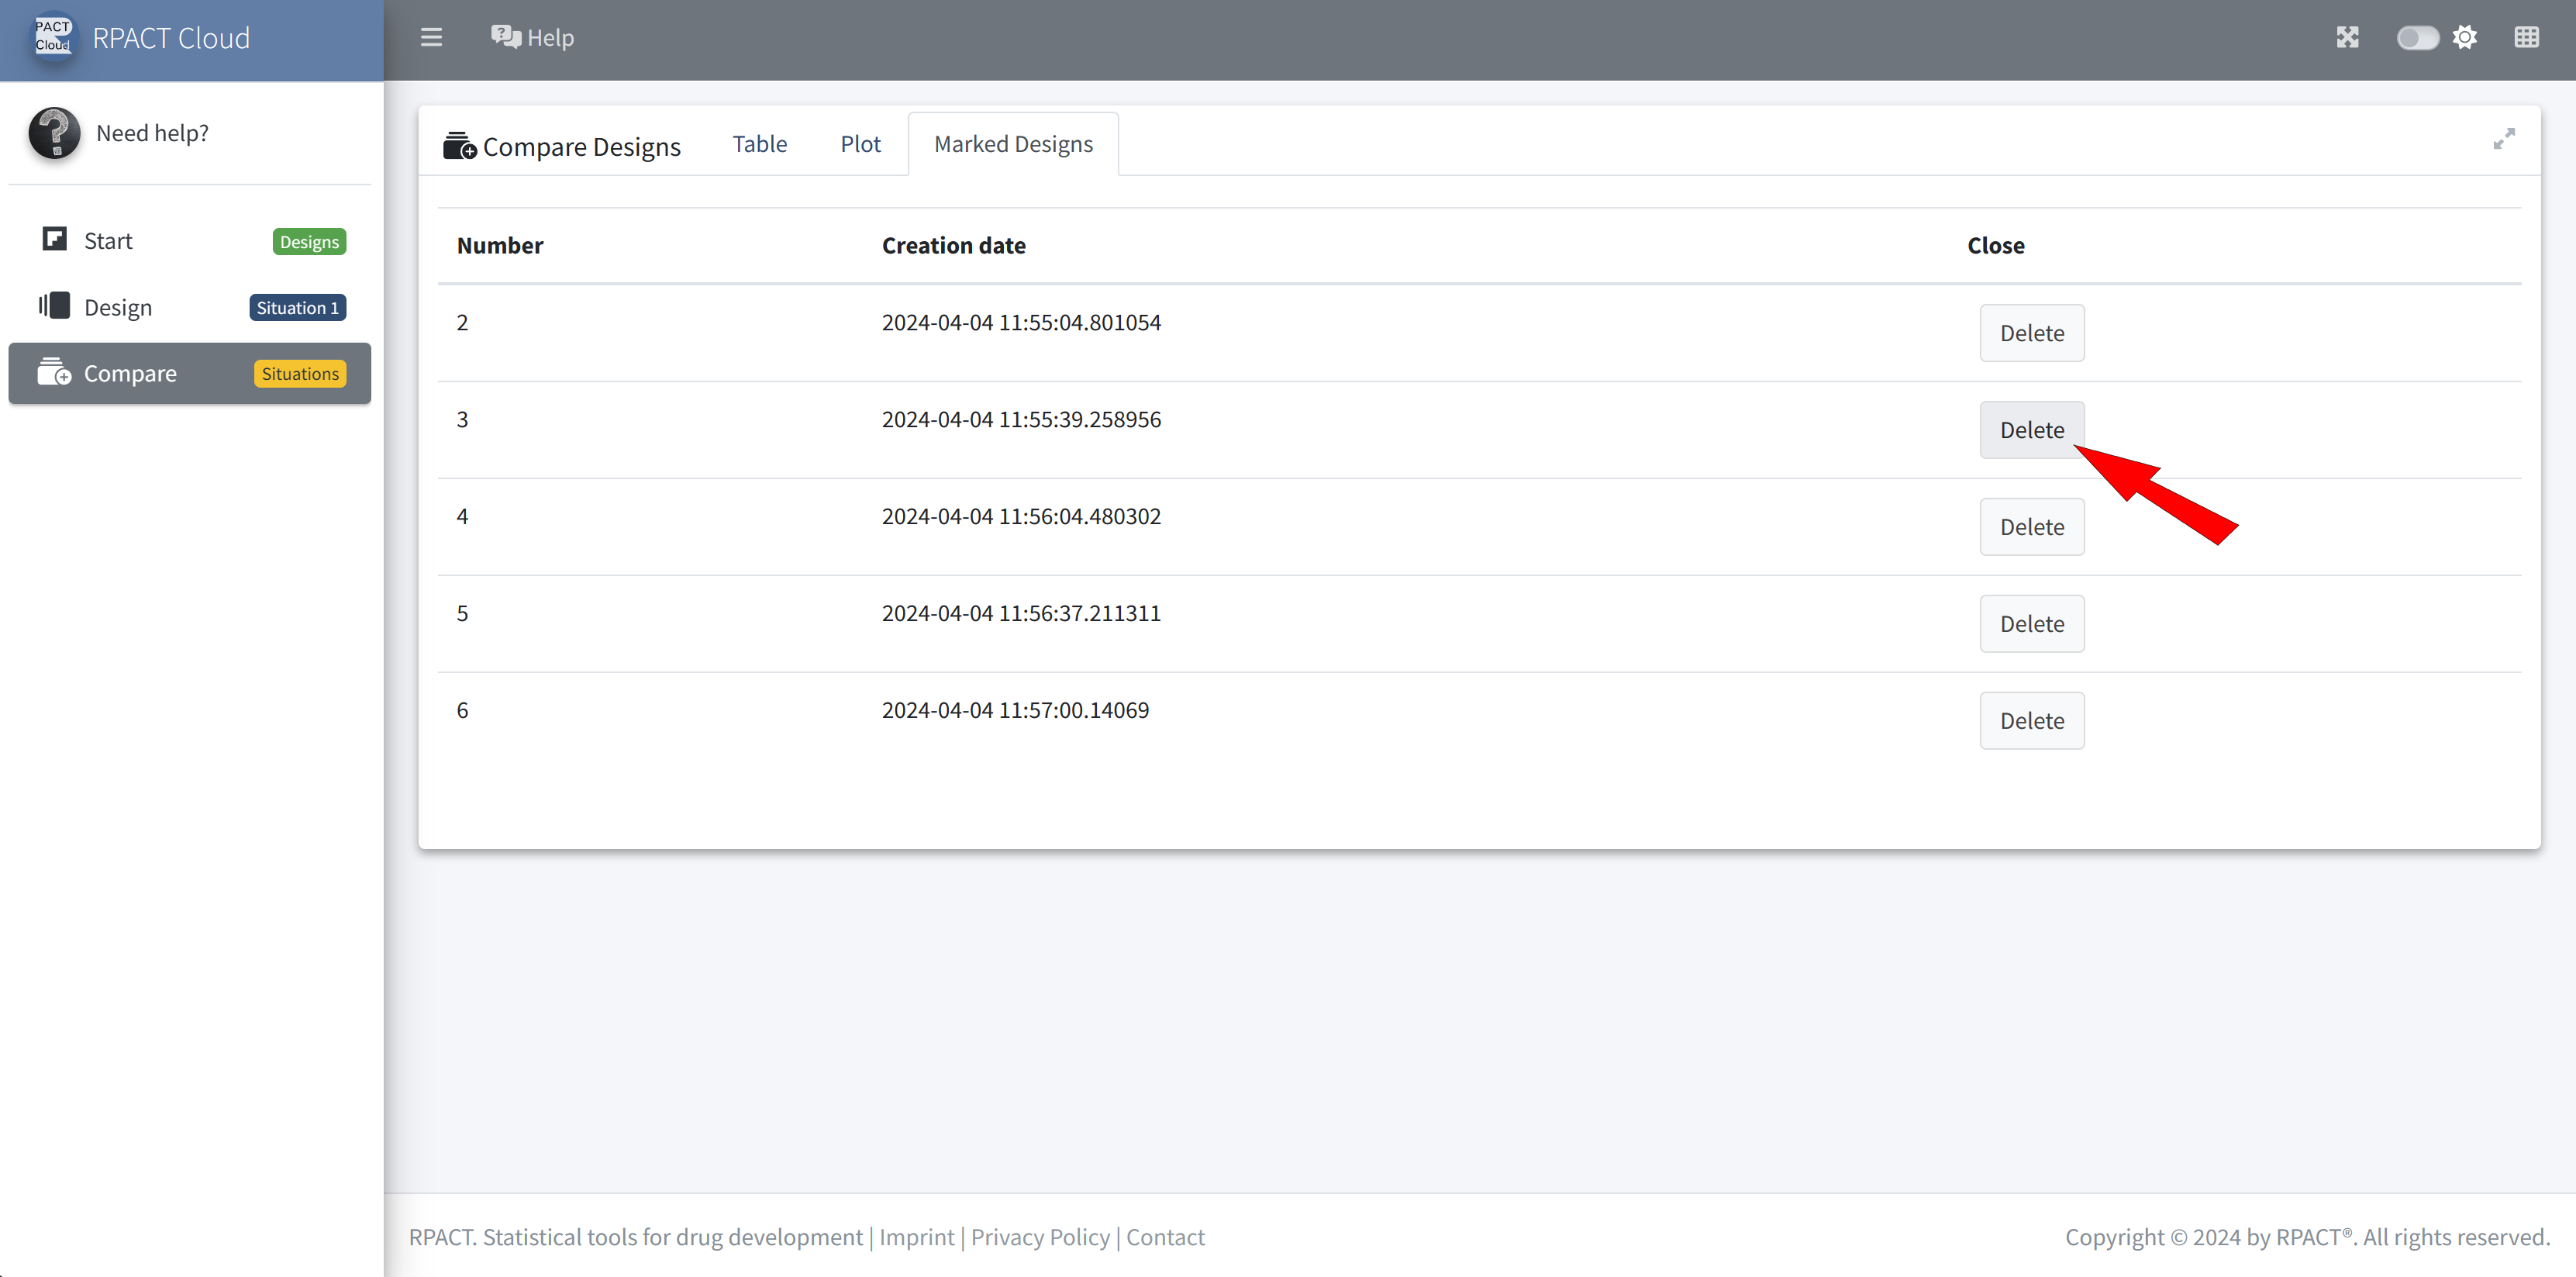Delete design number 6
The width and height of the screenshot is (2576, 1277).
2031,720
